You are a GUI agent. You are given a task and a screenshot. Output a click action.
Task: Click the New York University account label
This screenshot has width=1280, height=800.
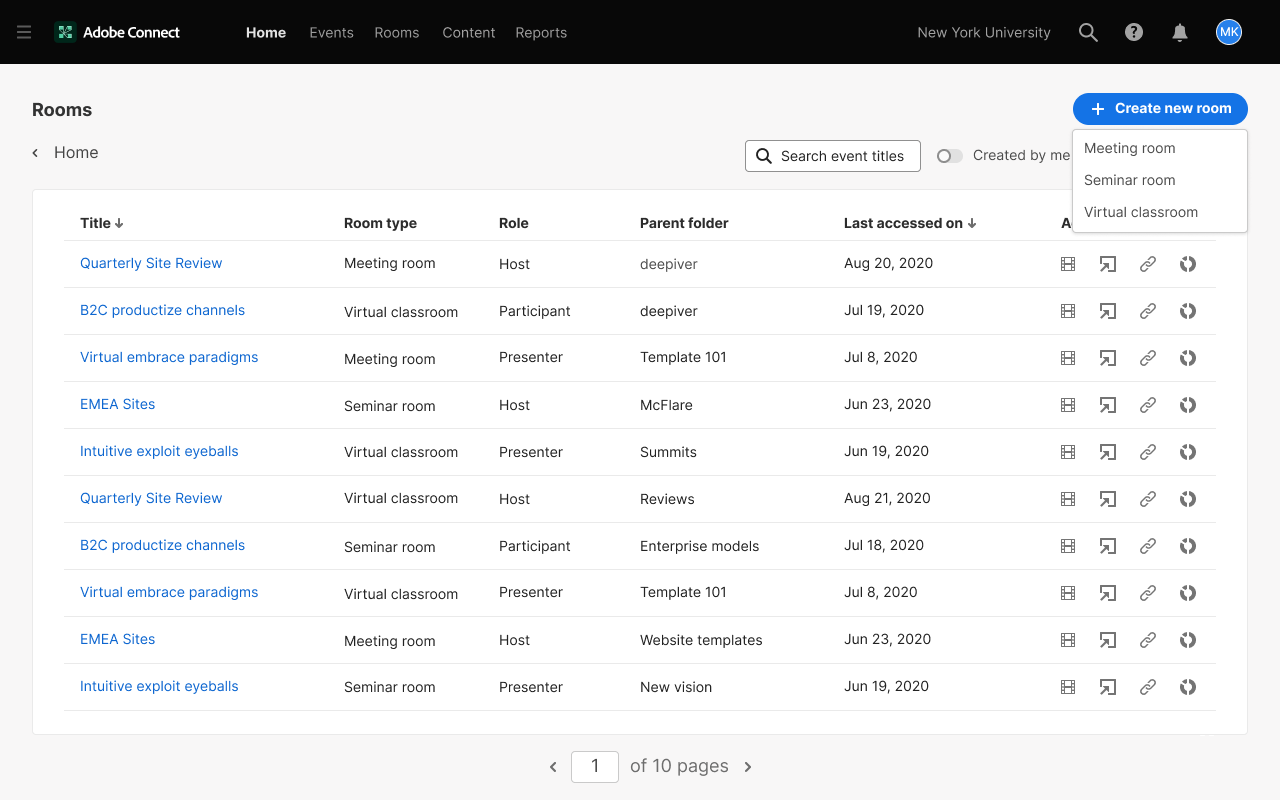[x=984, y=32]
